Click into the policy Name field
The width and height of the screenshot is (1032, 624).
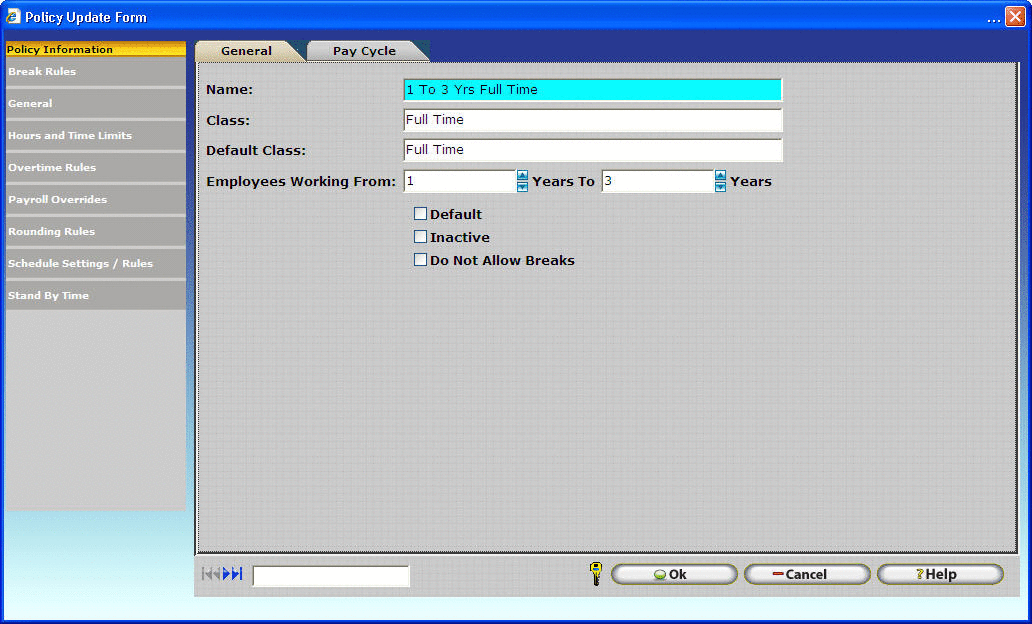click(592, 90)
